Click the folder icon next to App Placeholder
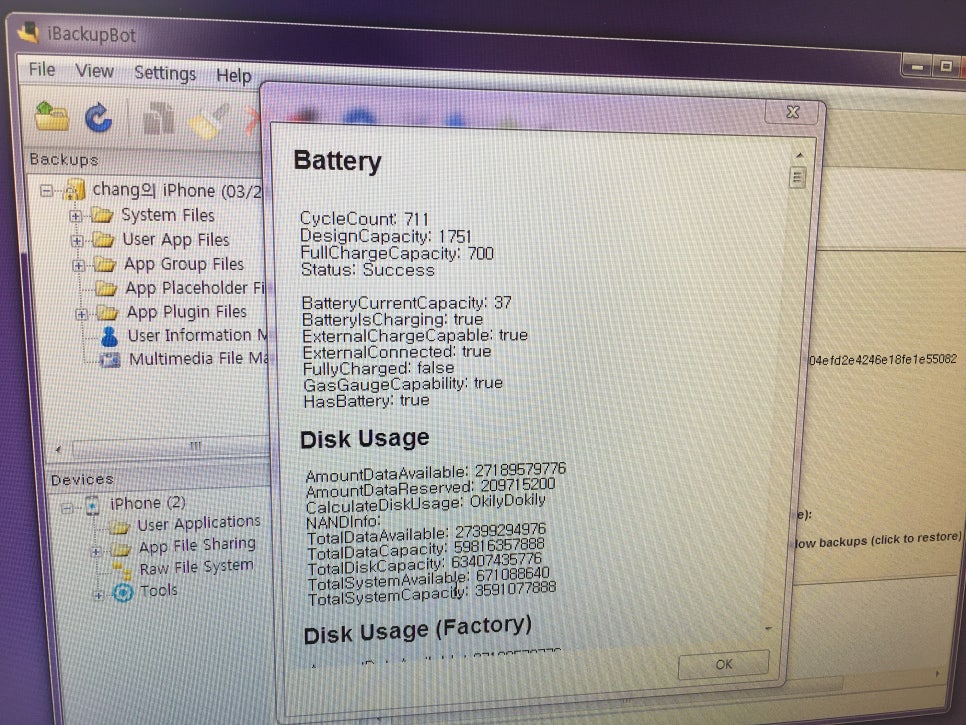966x725 pixels. click(107, 288)
